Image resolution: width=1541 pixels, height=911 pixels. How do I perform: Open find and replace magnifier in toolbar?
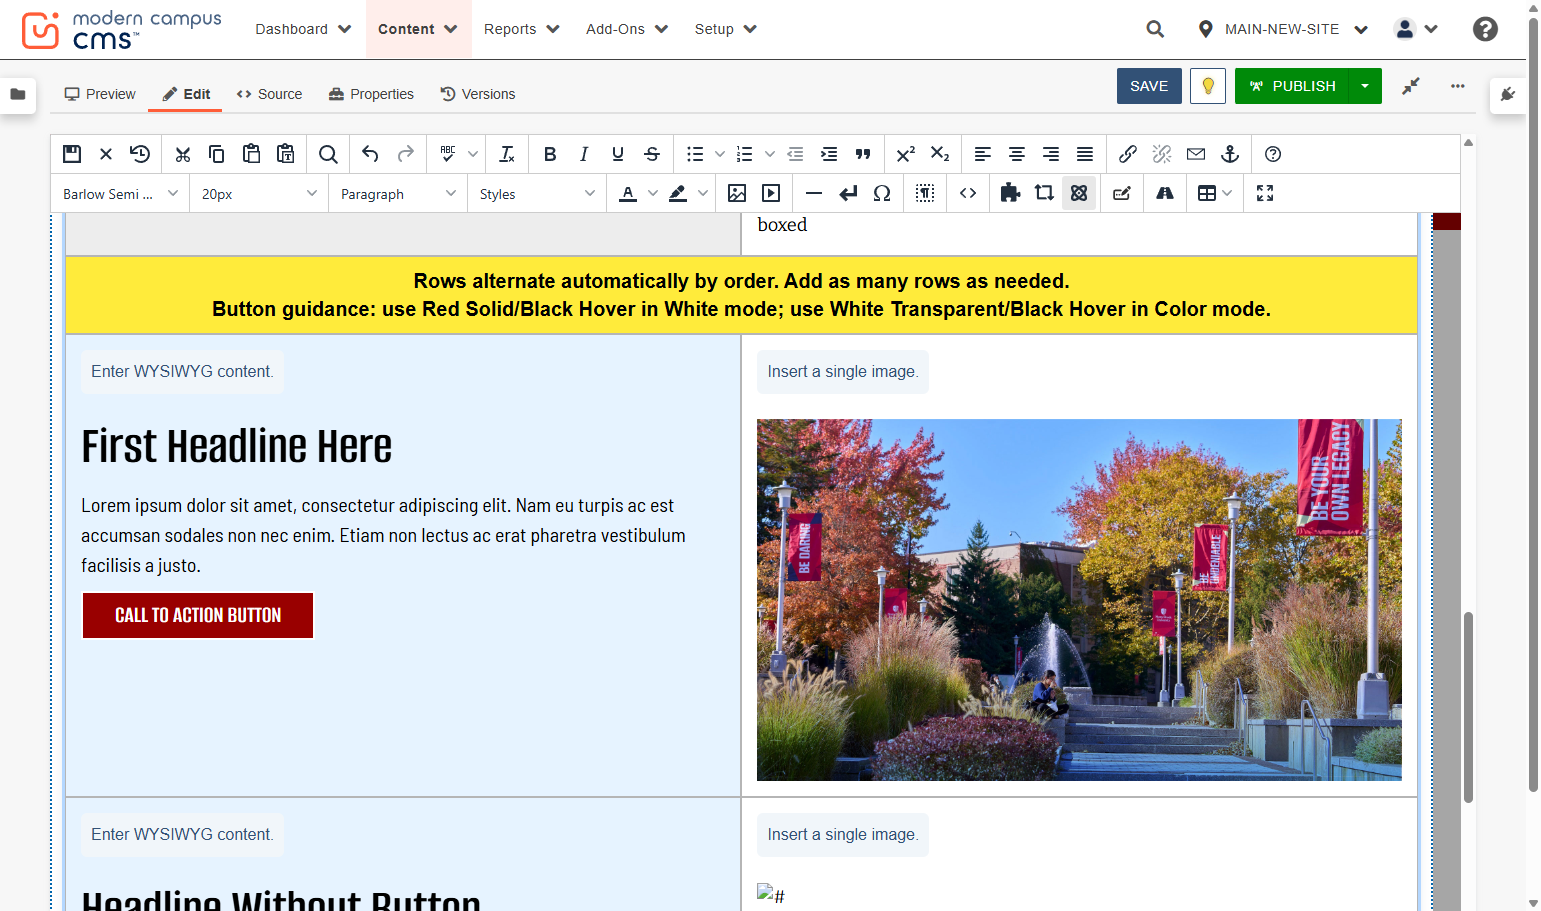coord(328,154)
